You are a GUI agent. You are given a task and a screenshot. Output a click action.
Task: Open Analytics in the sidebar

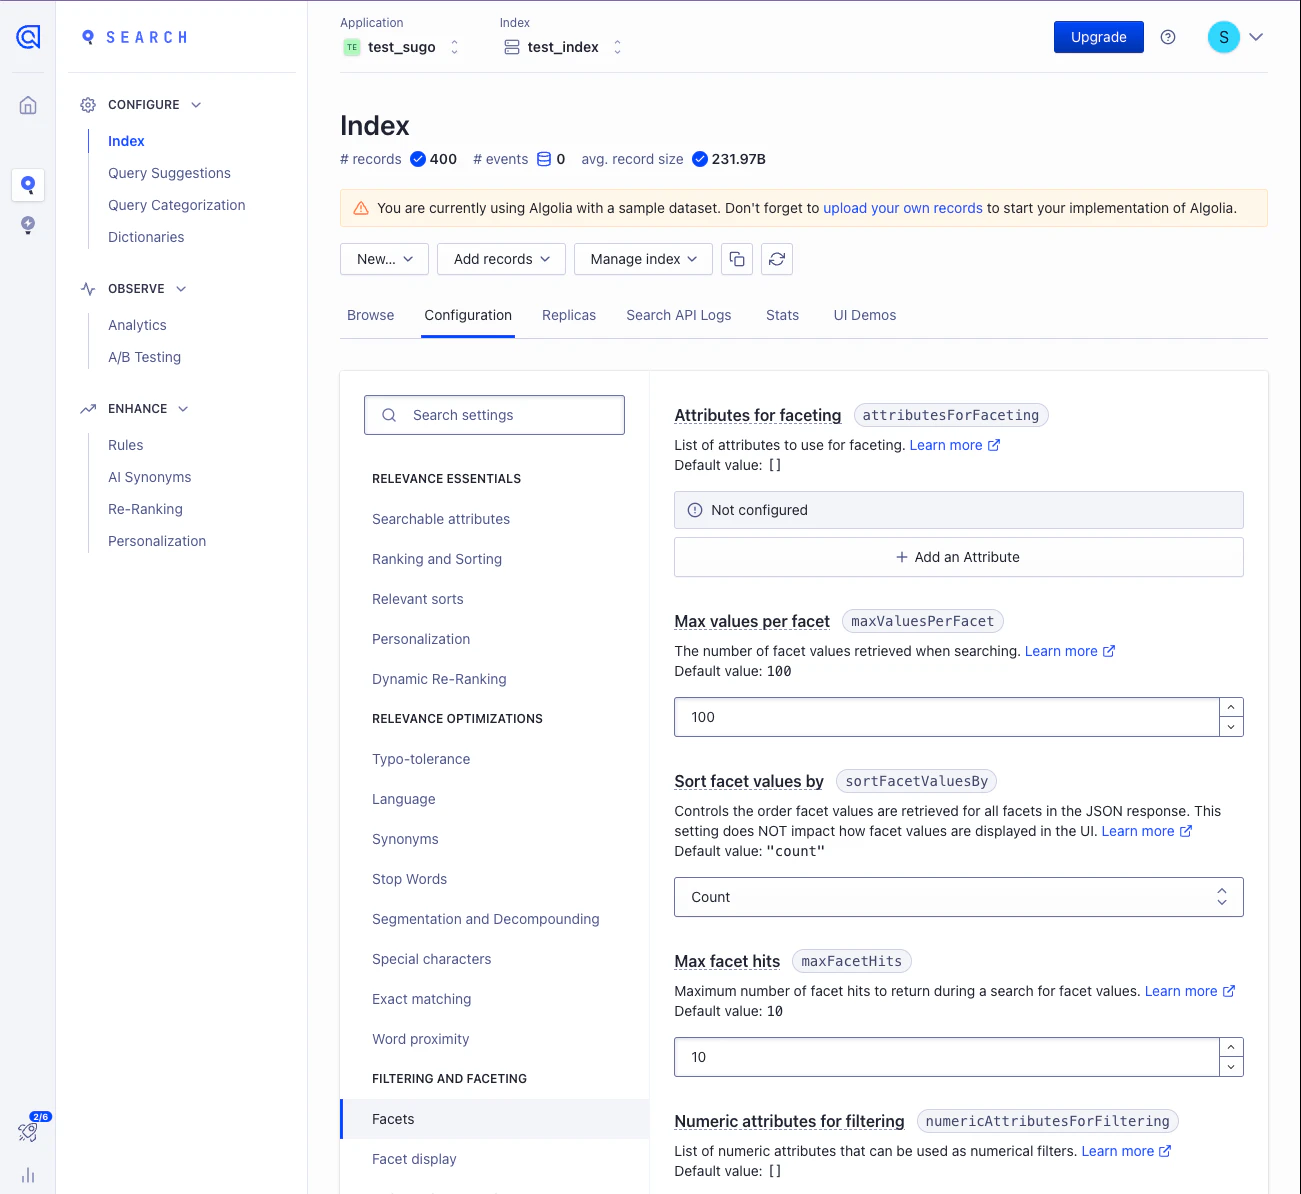click(137, 325)
